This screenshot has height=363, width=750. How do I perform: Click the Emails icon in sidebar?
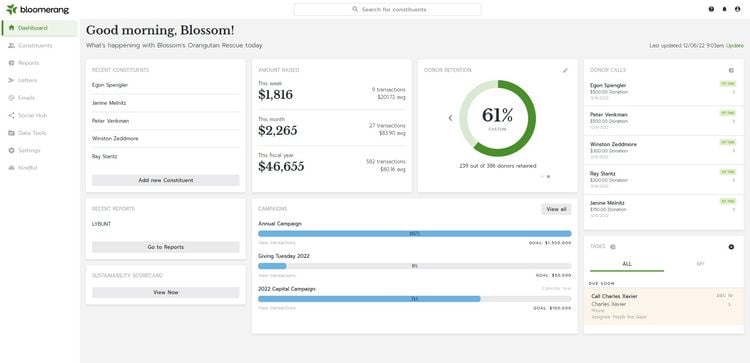[11, 98]
